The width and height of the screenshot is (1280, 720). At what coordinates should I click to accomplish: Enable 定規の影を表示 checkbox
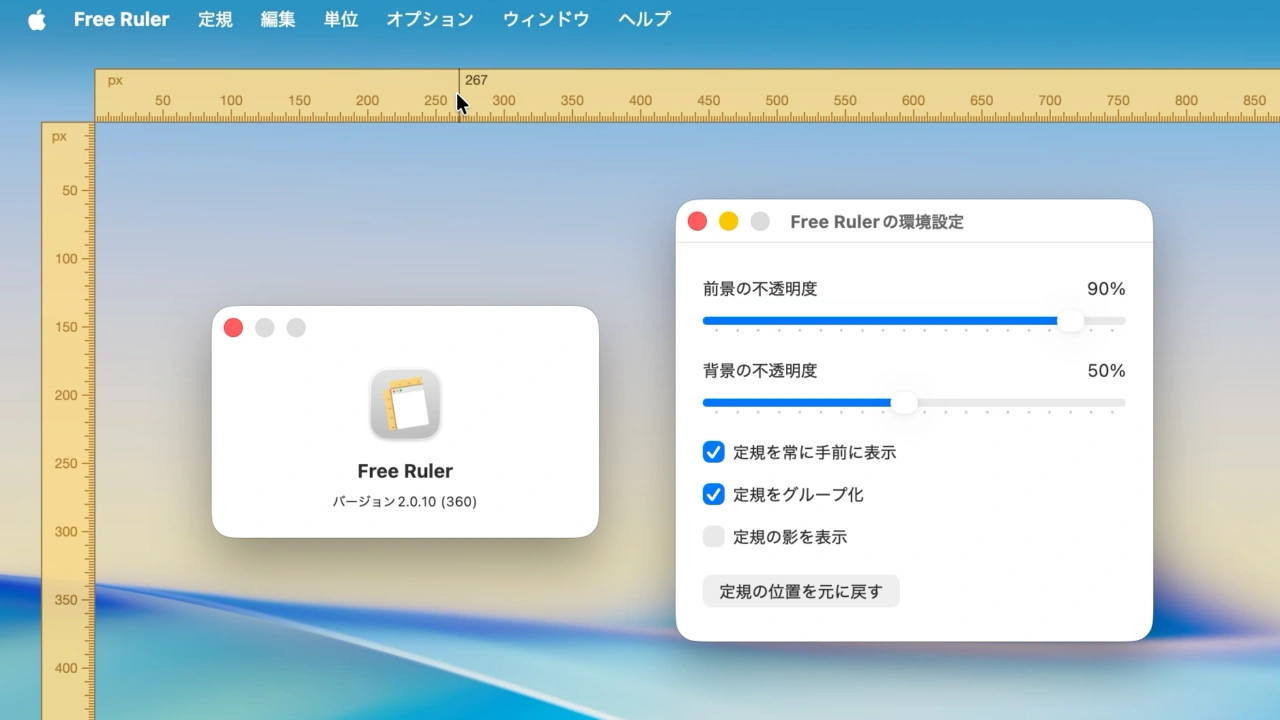coord(713,537)
